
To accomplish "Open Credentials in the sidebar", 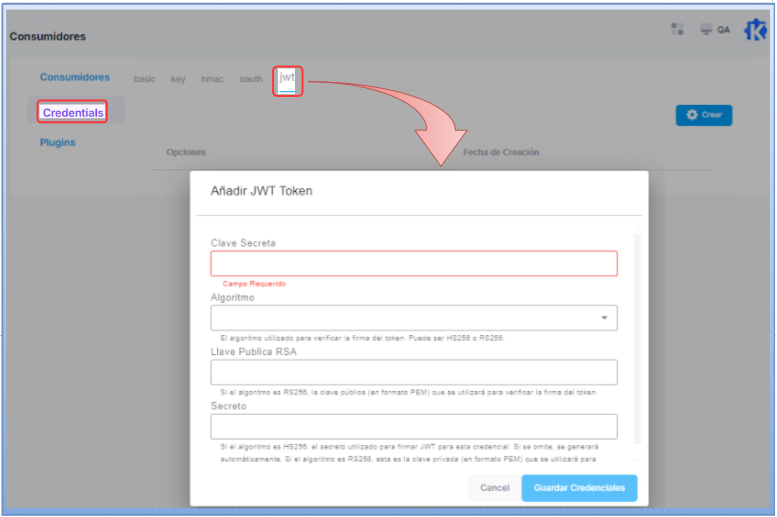I will tap(73, 113).
